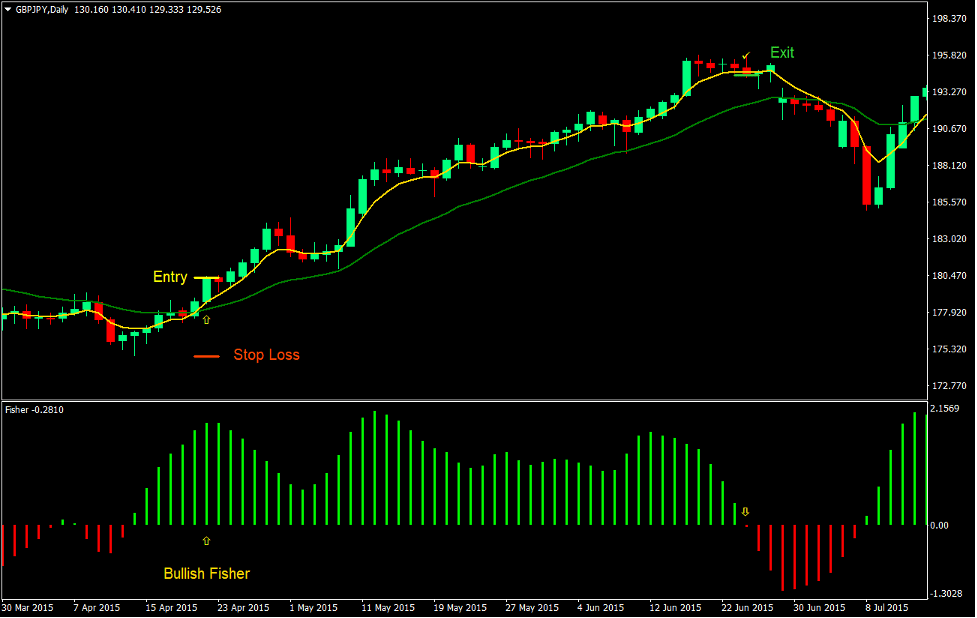Click the Entry label on the chart
This screenshot has width=977, height=618.
(x=170, y=277)
